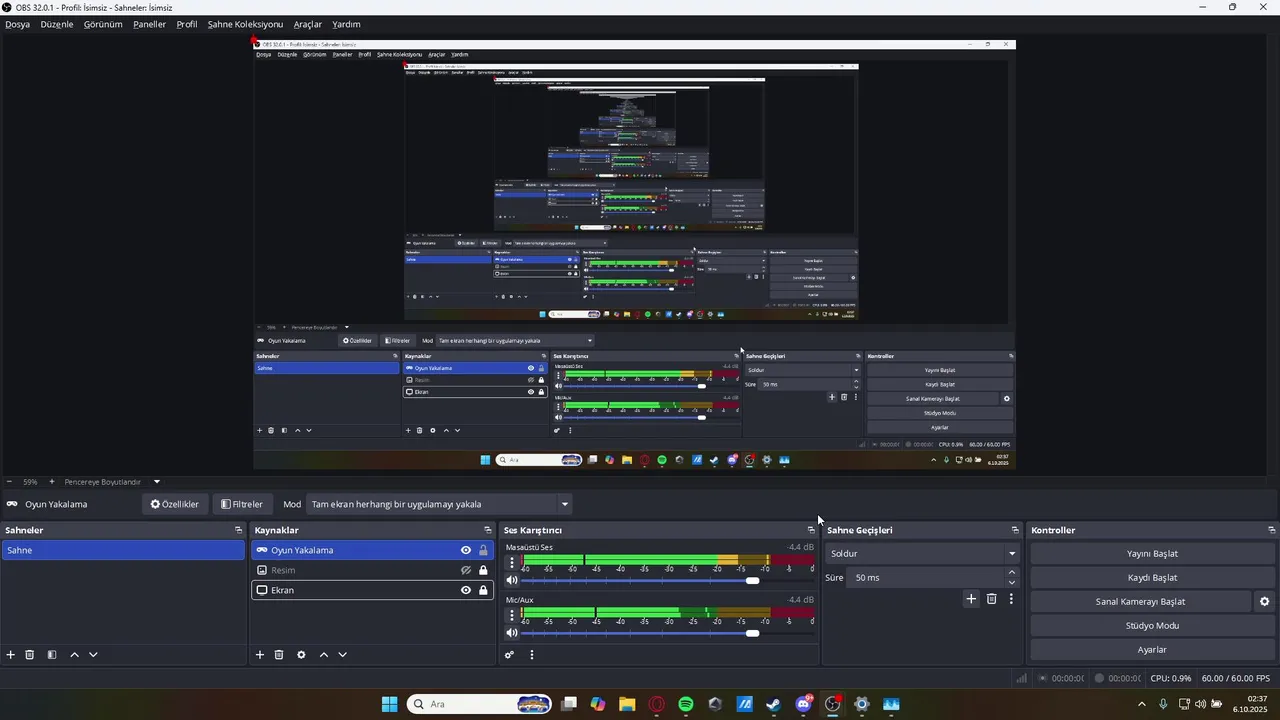Move source down with the Kaynaklar down arrow

tap(342, 655)
